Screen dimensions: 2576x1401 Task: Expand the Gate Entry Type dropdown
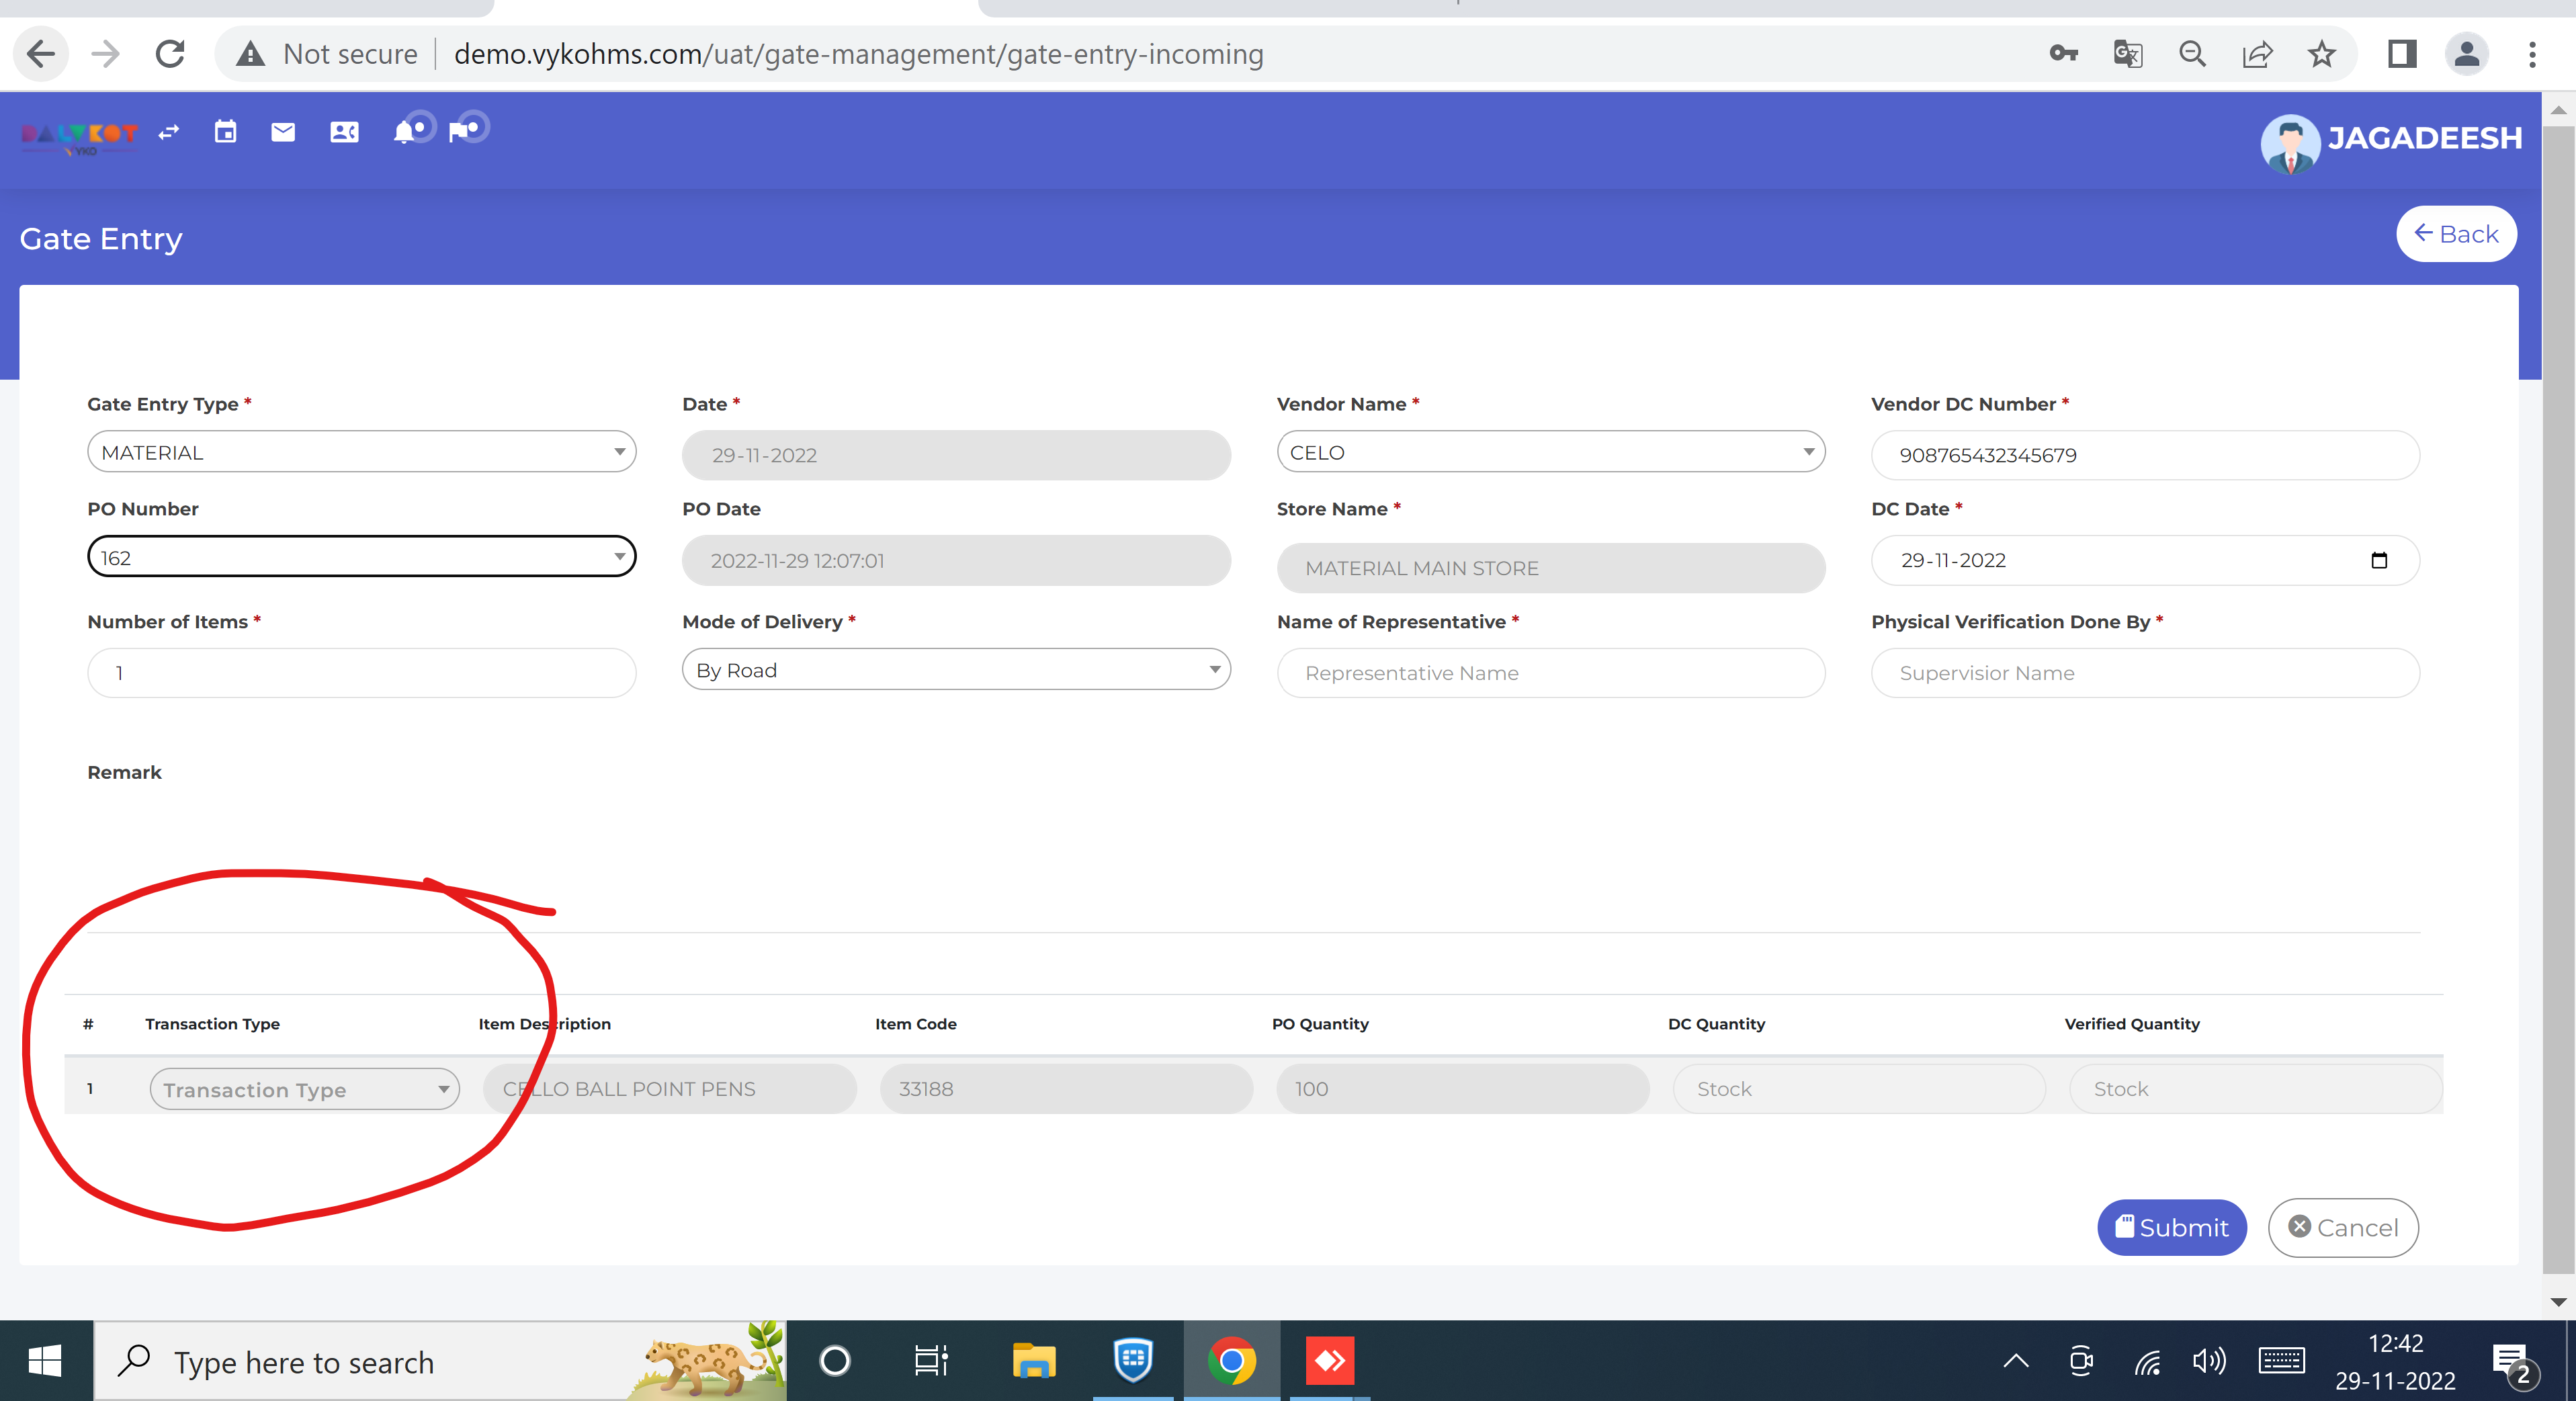(362, 452)
